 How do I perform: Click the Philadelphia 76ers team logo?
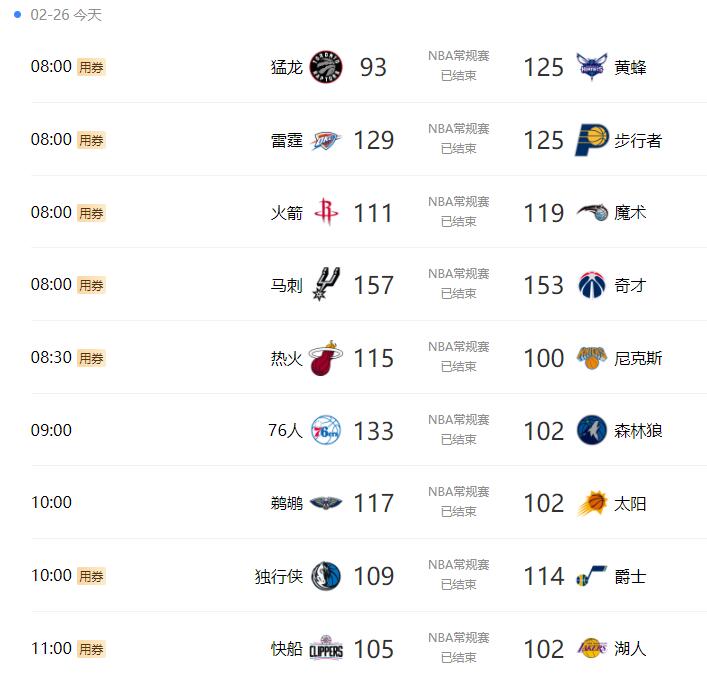(x=326, y=431)
